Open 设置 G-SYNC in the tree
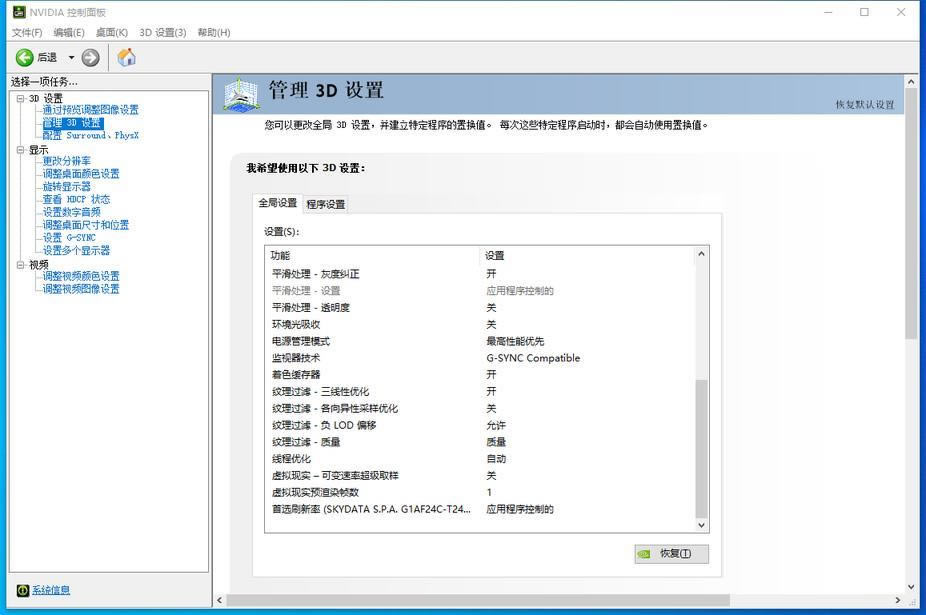The height and width of the screenshot is (615, 926). 69,237
